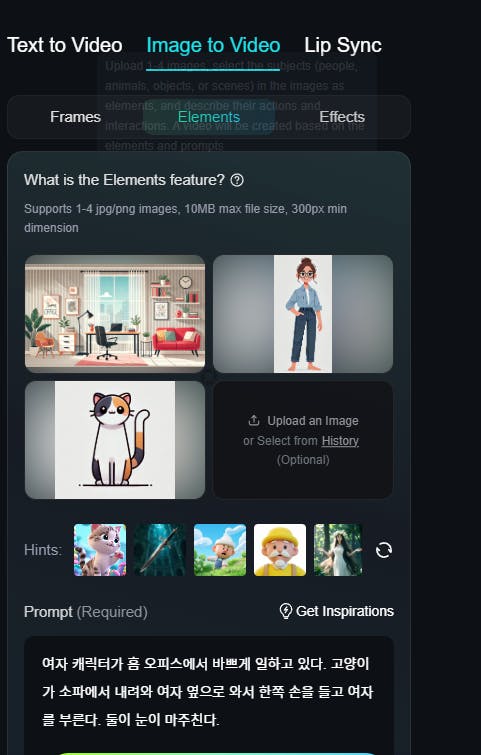The image size is (481, 755).
Task: Select the Effects mode option
Action: (342, 117)
